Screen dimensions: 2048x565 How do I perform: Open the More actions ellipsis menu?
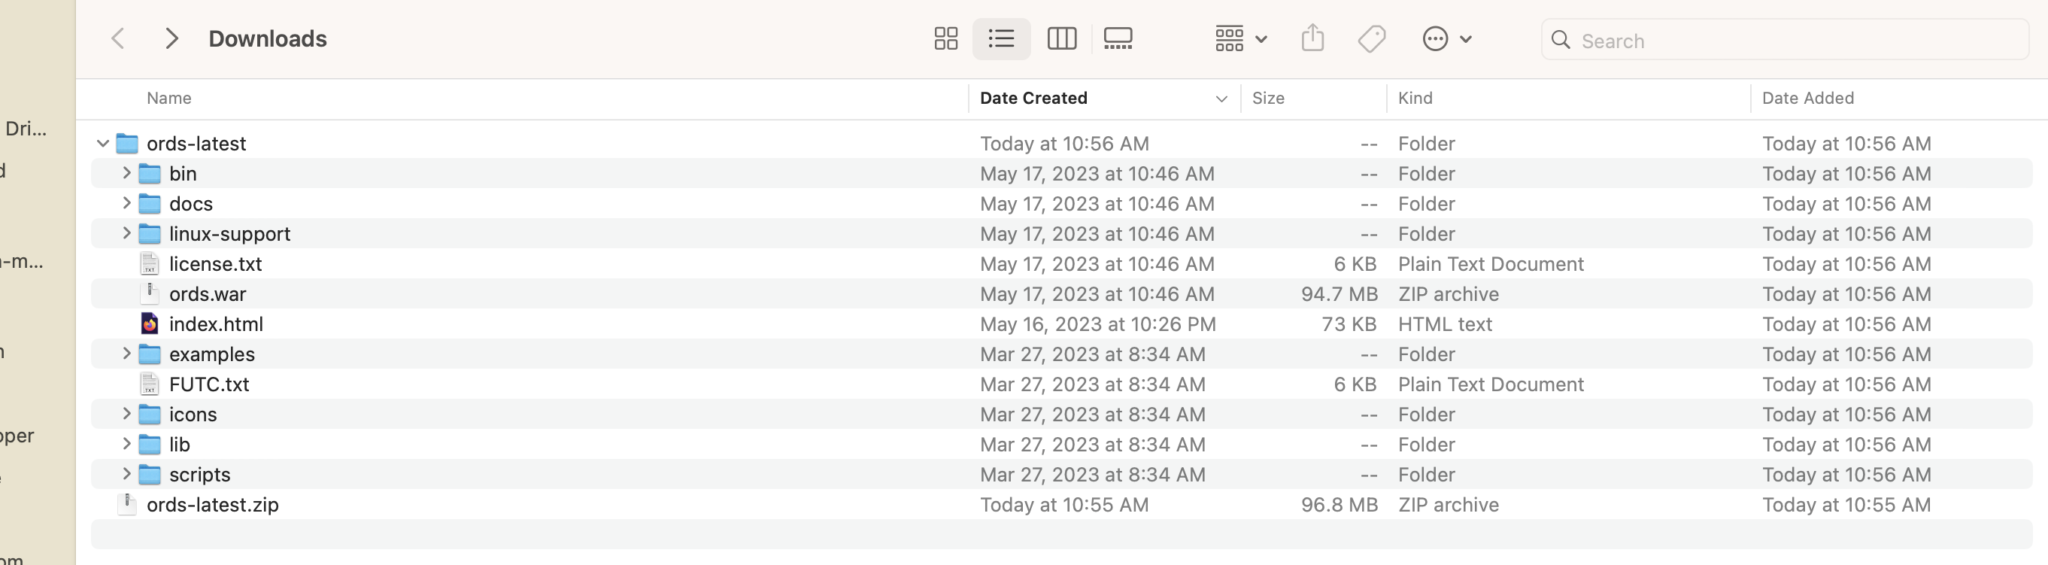point(1446,39)
